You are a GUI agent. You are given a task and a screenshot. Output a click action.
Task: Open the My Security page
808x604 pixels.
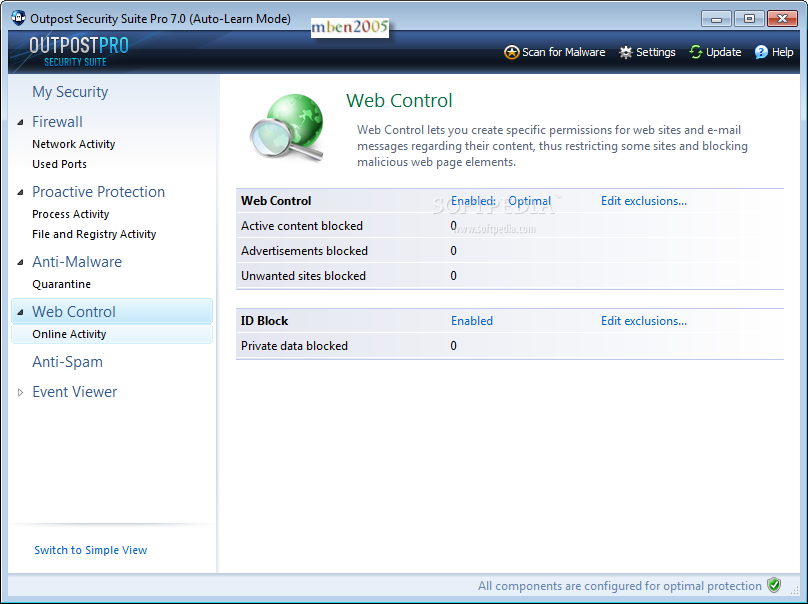[x=70, y=92]
